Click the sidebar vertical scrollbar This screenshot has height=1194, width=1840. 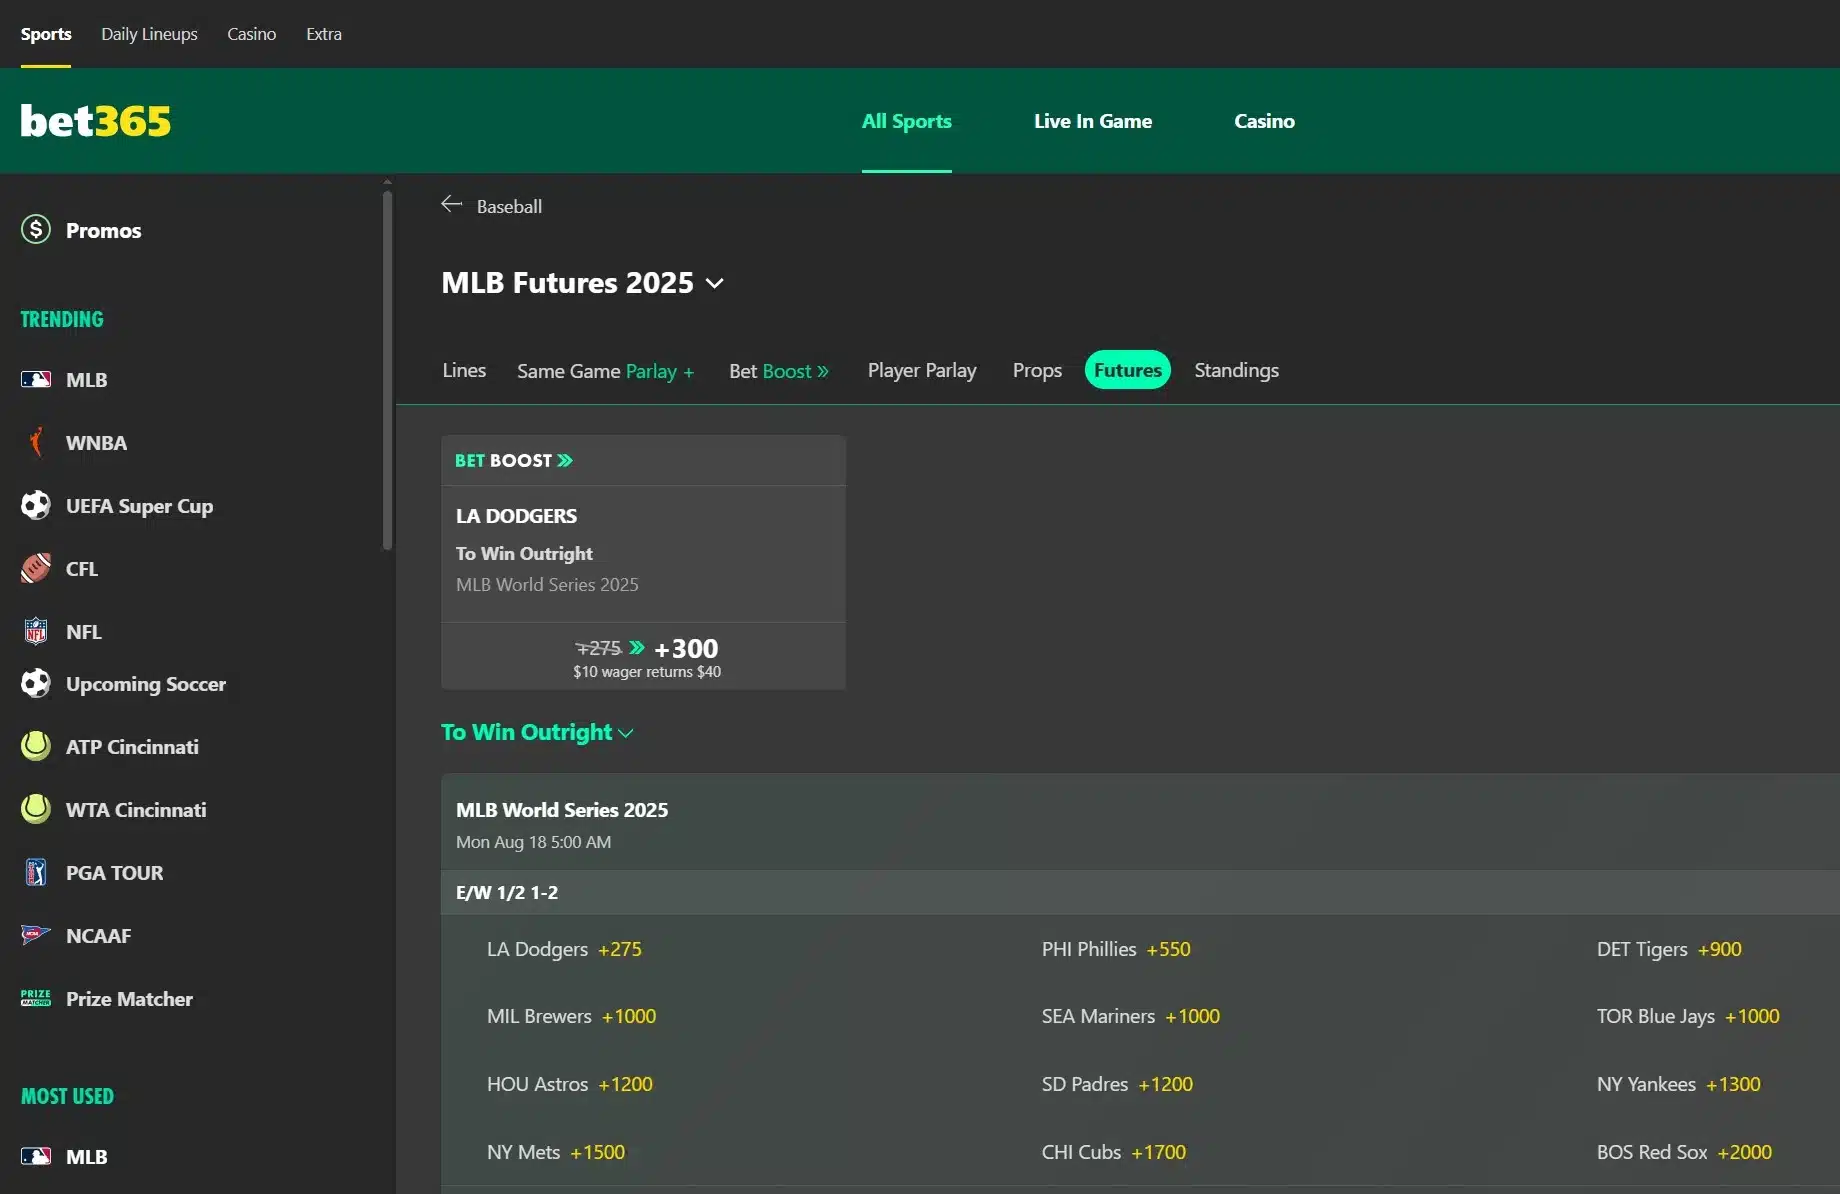click(x=387, y=370)
